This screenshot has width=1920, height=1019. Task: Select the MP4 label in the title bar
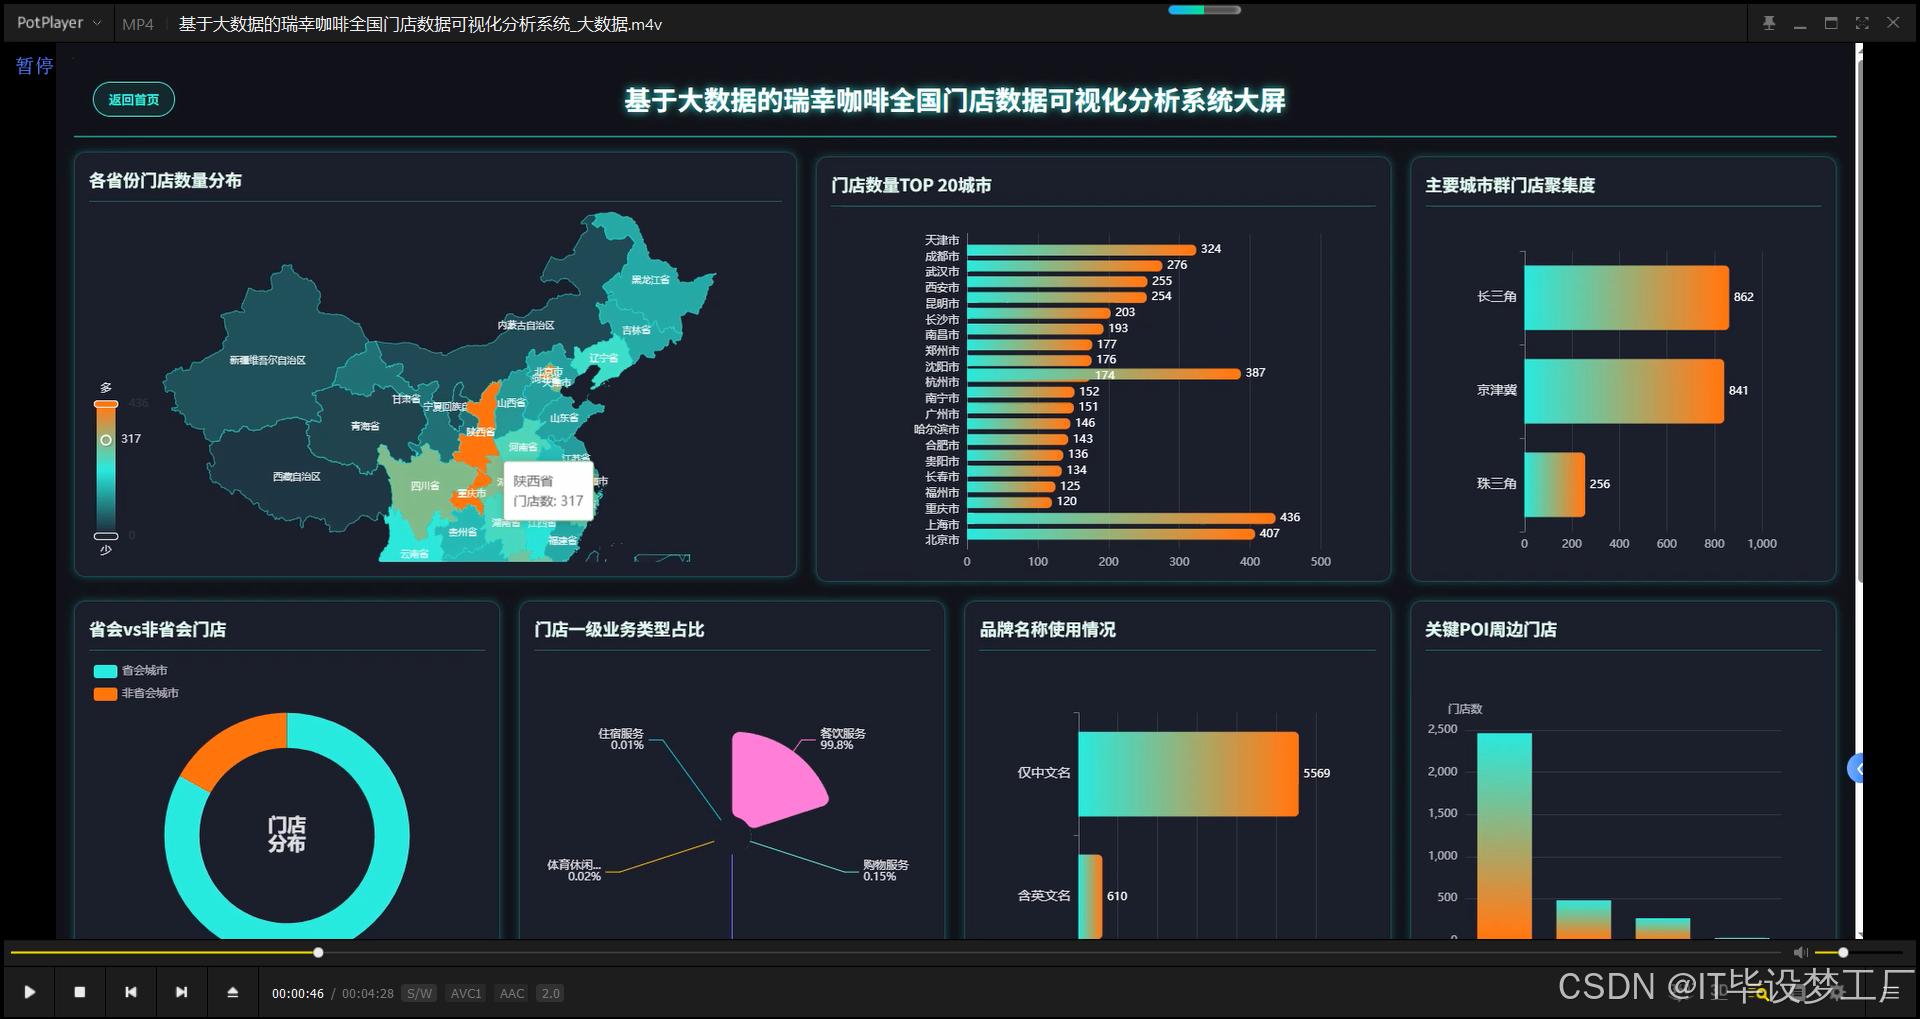coord(138,24)
